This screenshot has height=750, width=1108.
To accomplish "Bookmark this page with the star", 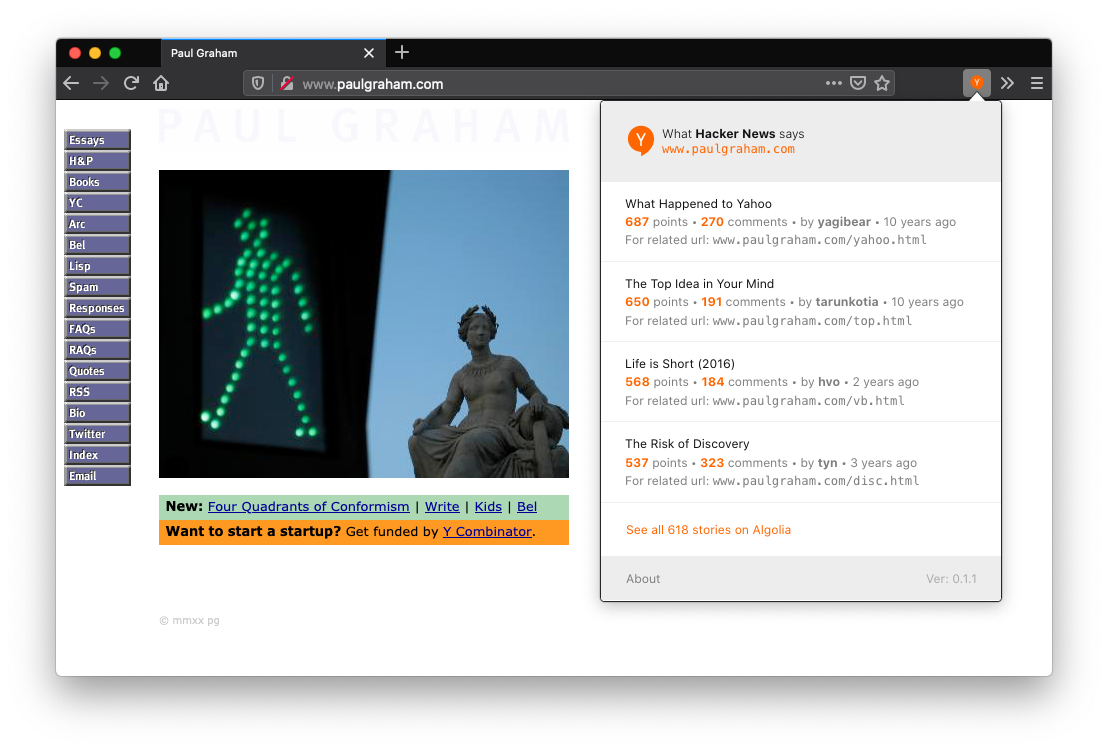I will point(882,83).
